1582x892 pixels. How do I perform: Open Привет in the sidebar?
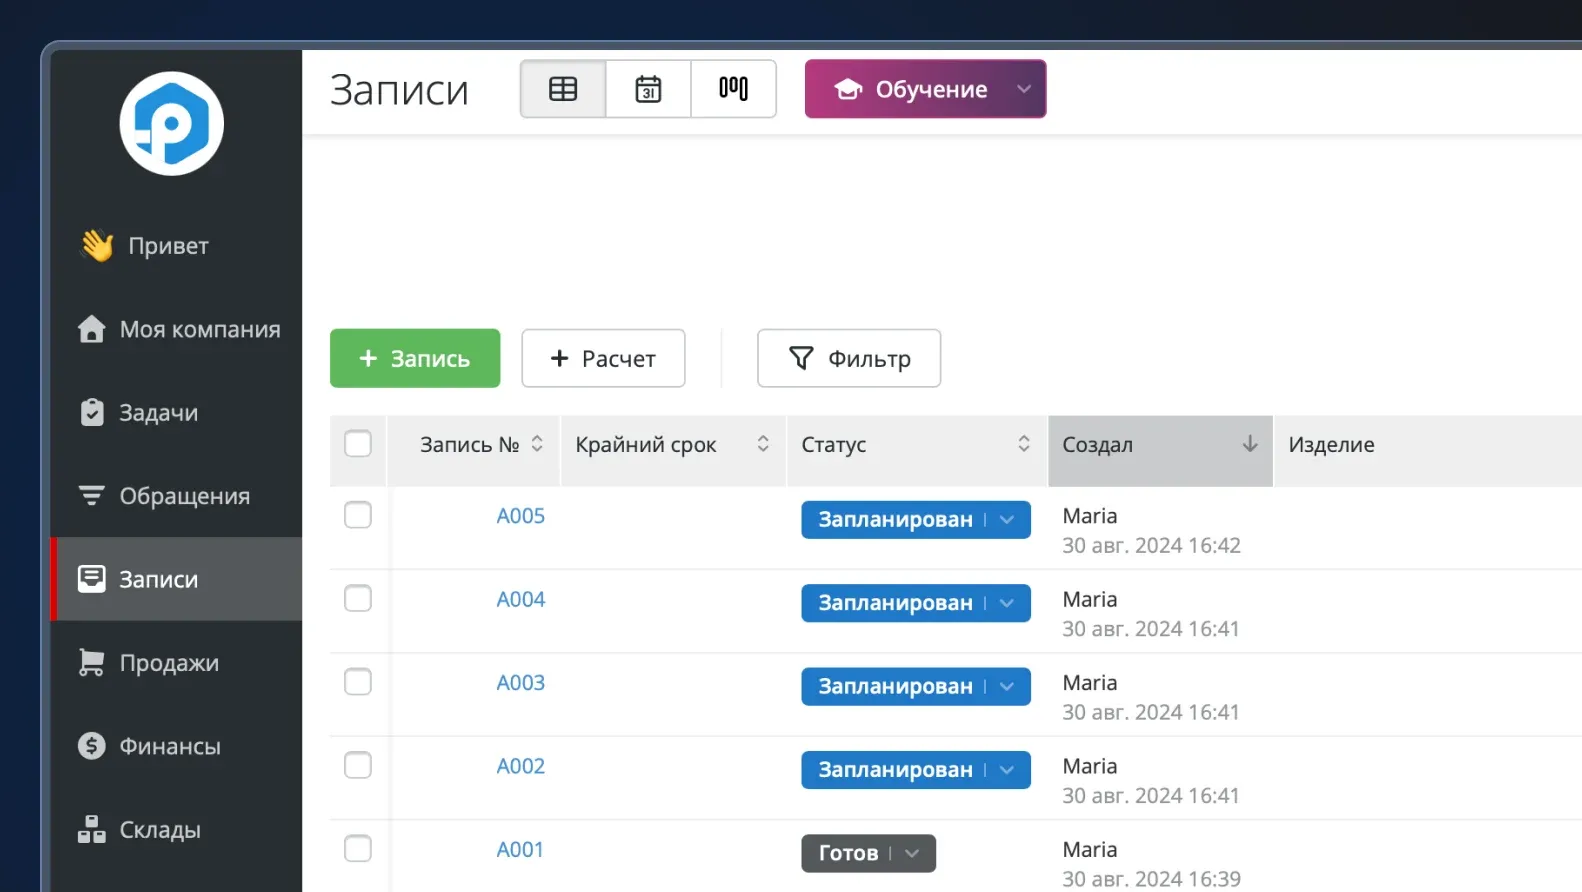tap(177, 245)
